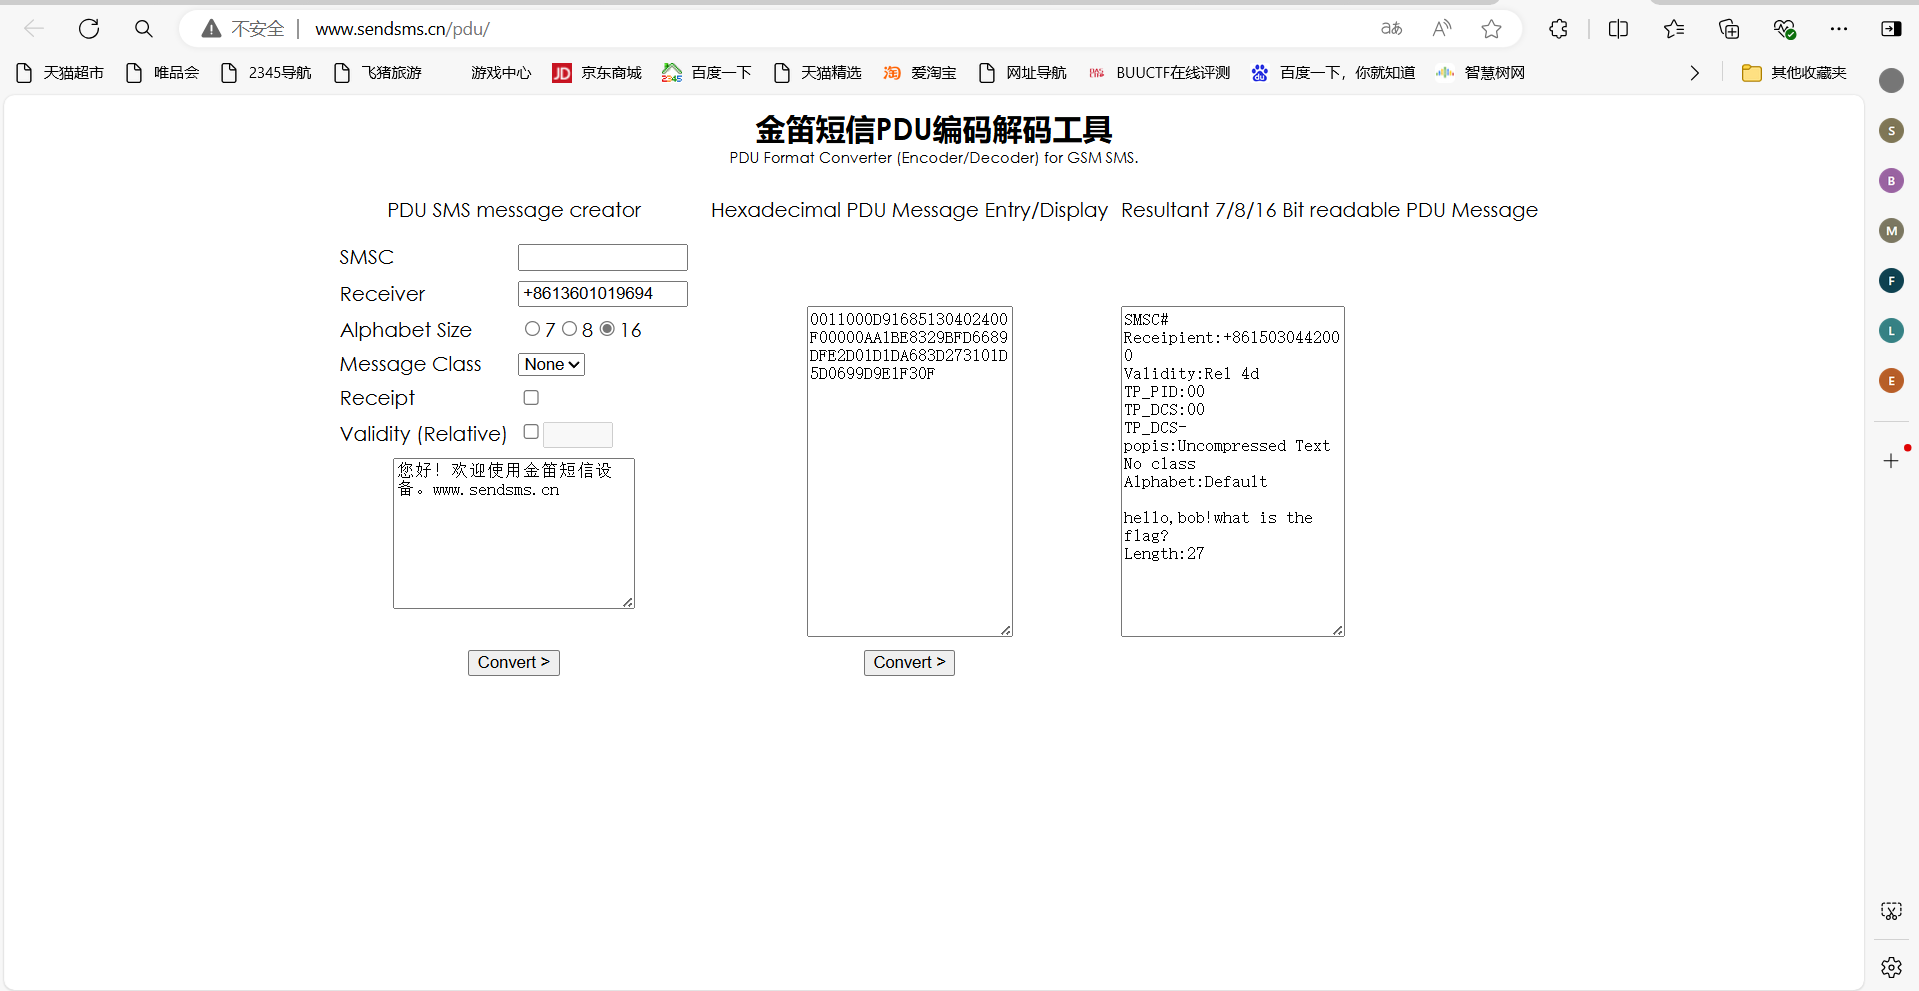Toggle the sidebar panel icon
This screenshot has height=991, width=1919.
click(x=1891, y=29)
